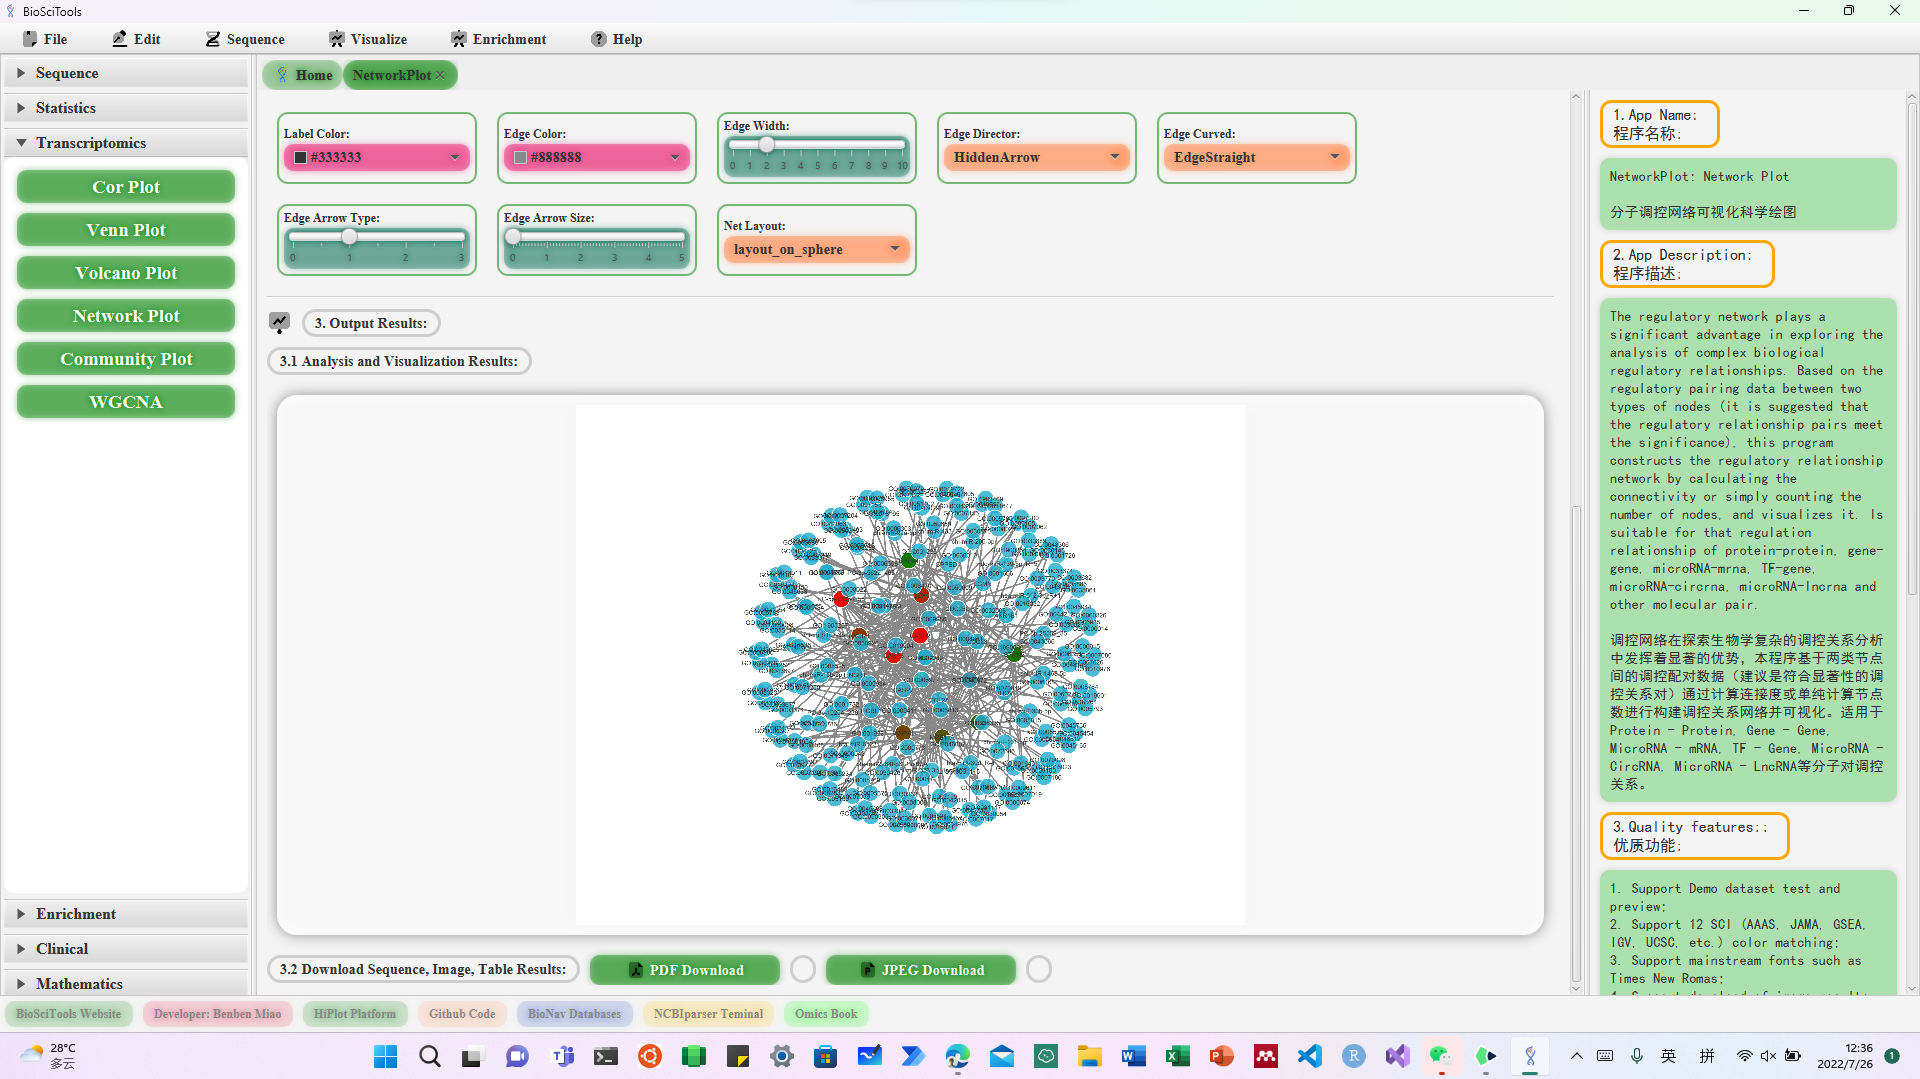Viewport: 1920px width, 1079px height.
Task: Toggle the radio circle after JPEG Download
Action: 1039,969
